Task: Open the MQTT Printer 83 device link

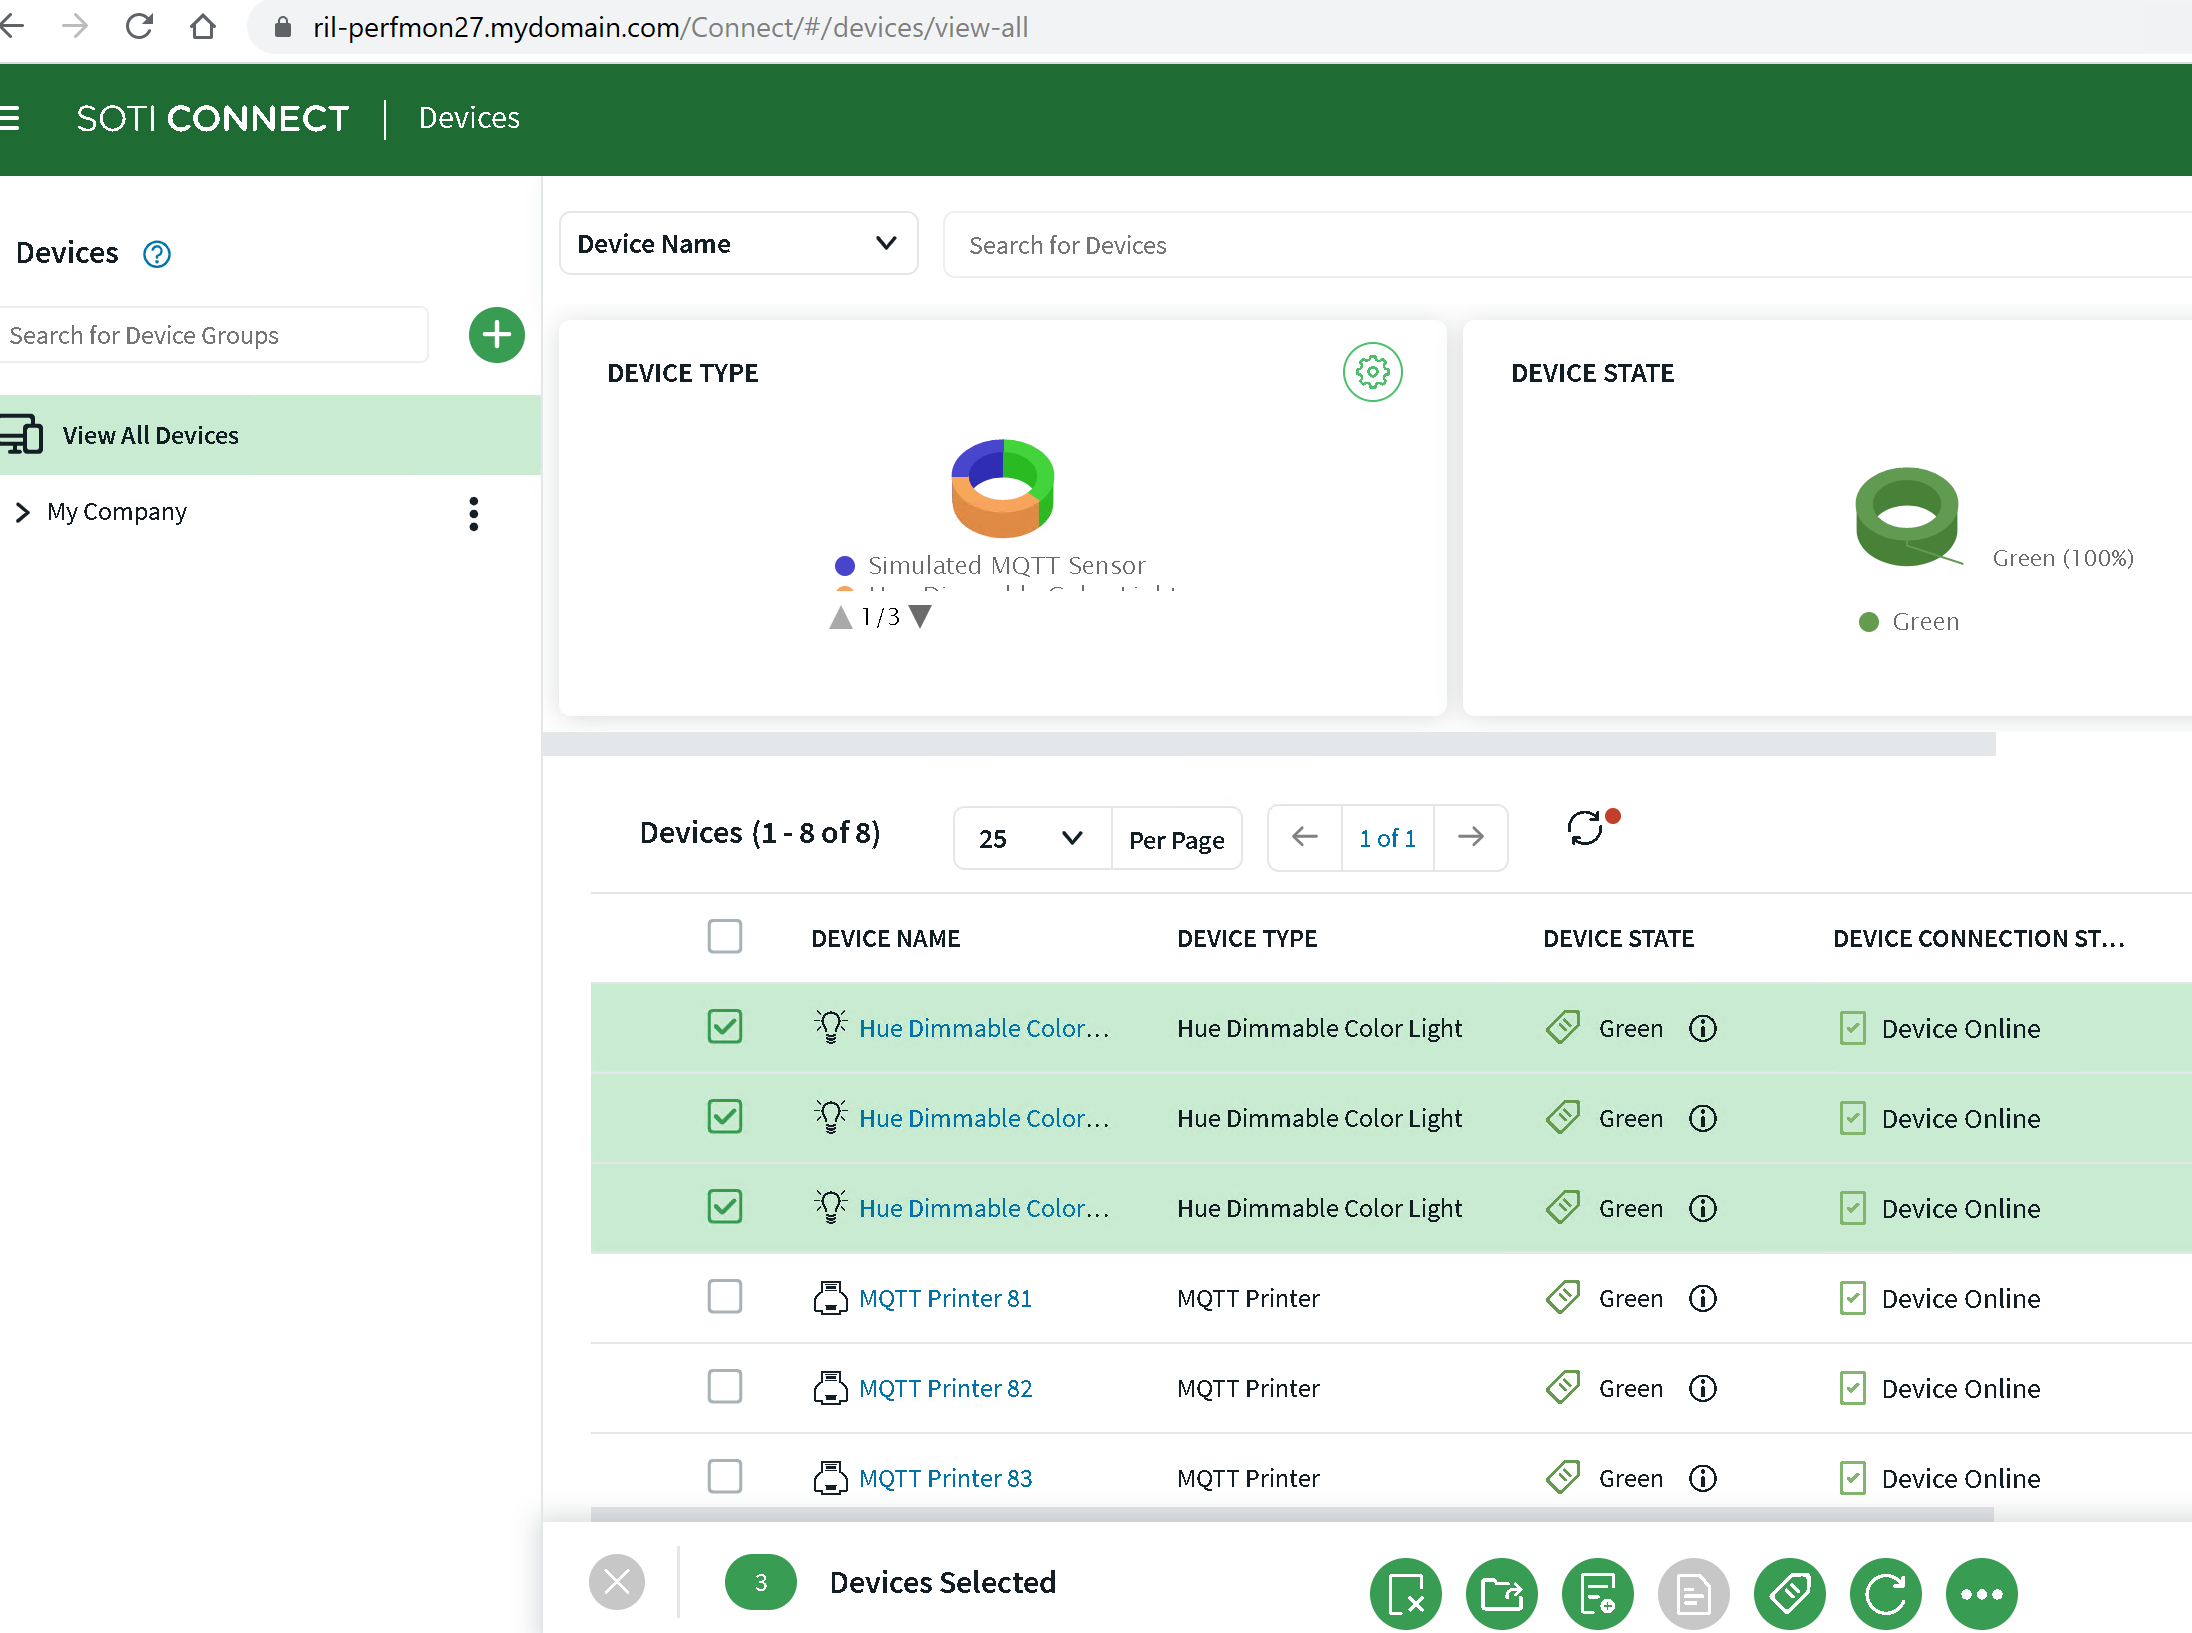Action: (x=945, y=1478)
